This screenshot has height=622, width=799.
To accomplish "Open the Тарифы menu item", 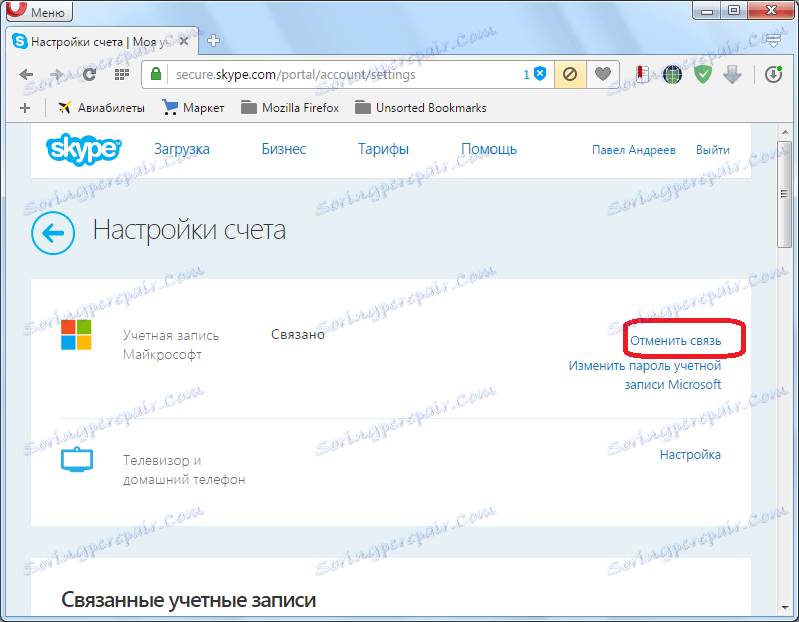I will (383, 149).
